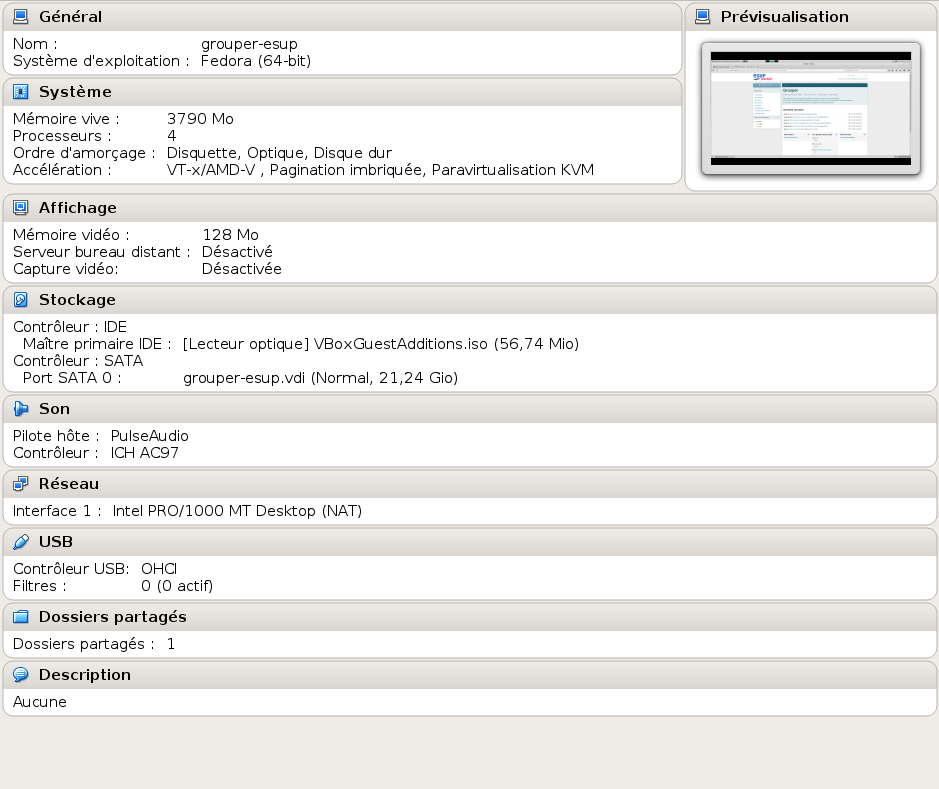Click the Description speech bubble icon
Image resolution: width=939 pixels, height=789 pixels.
point(20,675)
